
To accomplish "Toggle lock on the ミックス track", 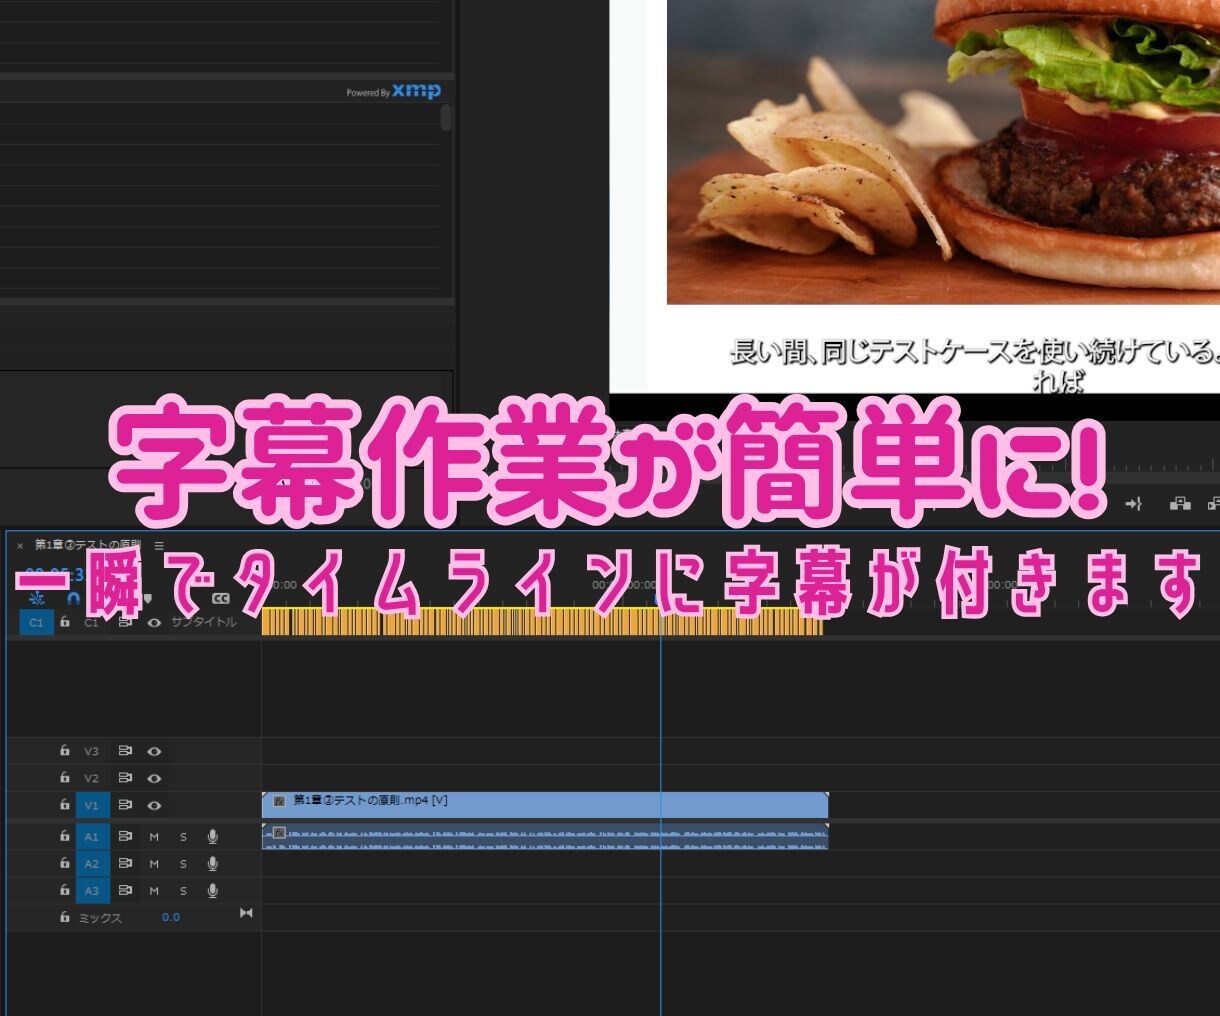I will tap(65, 917).
